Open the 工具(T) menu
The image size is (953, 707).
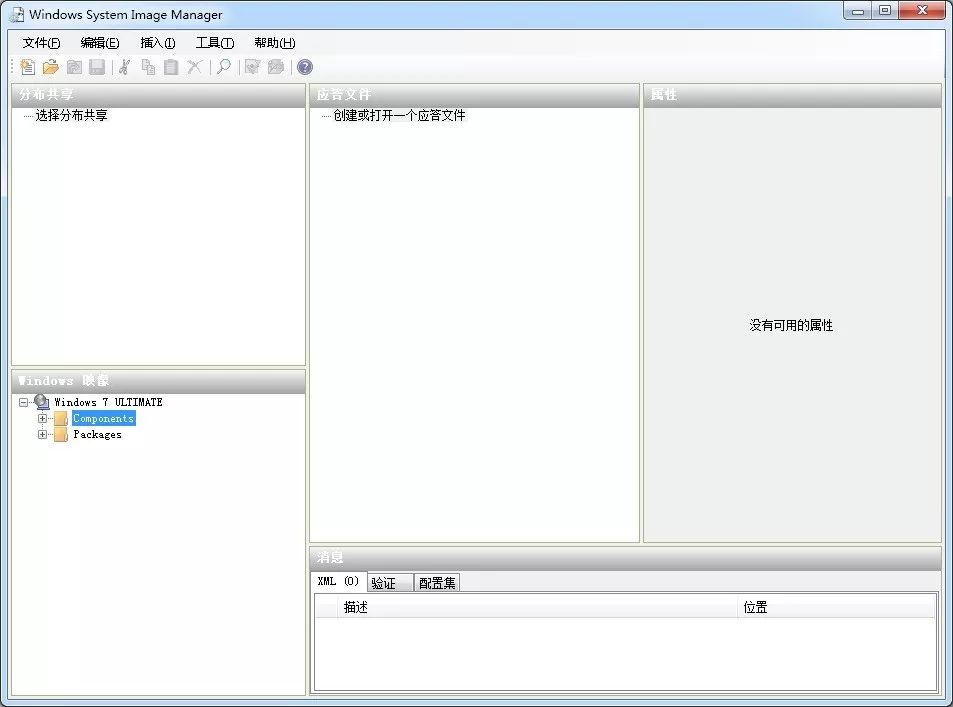[215, 43]
